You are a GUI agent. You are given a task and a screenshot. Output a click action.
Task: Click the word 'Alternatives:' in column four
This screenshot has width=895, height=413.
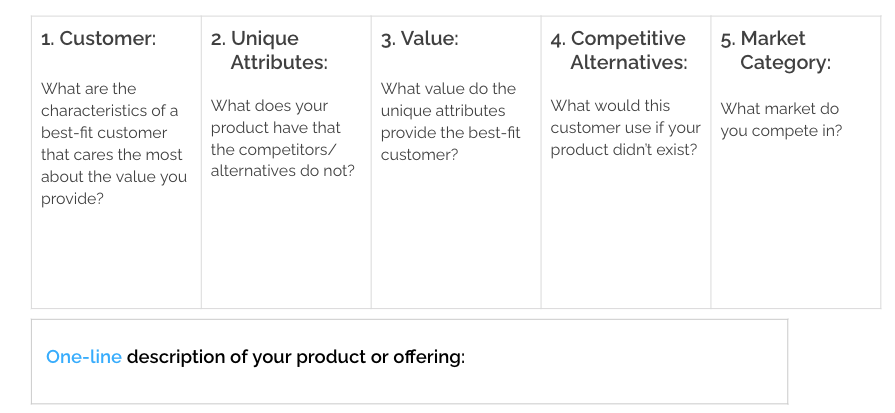click(628, 62)
